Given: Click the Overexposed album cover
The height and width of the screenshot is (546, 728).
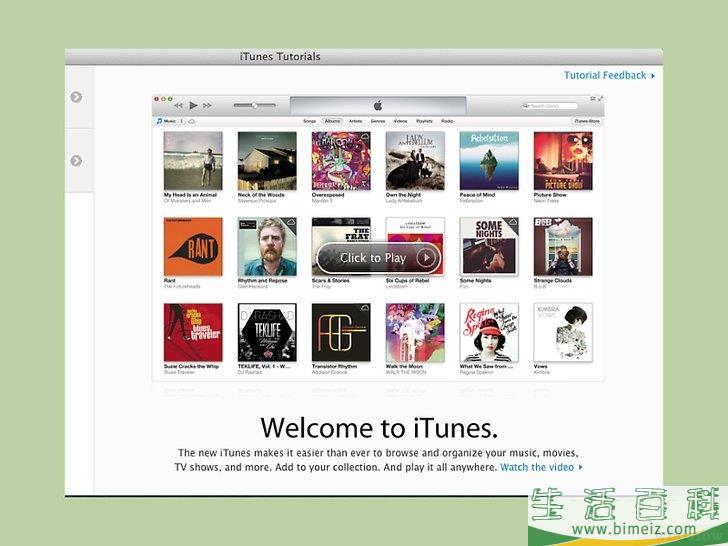Looking at the screenshot, I should pos(341,161).
